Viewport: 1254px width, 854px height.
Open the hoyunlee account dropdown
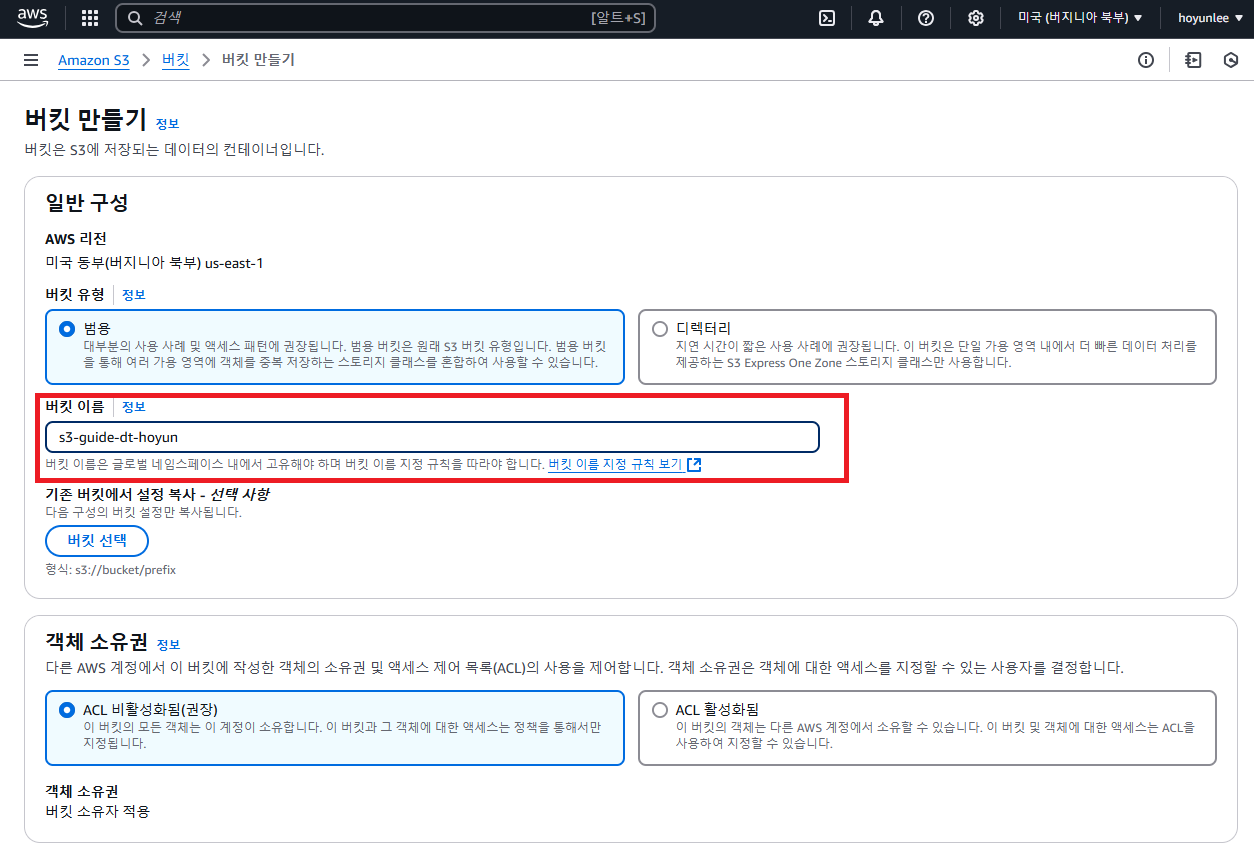tap(1210, 18)
